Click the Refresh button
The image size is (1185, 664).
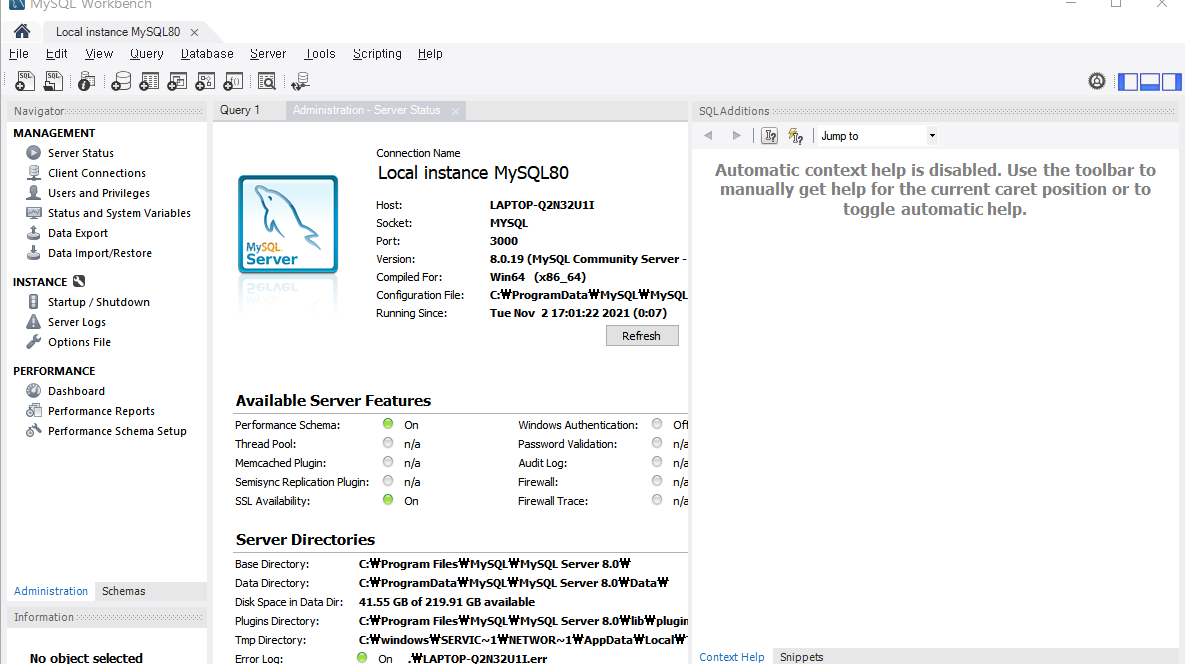click(642, 335)
